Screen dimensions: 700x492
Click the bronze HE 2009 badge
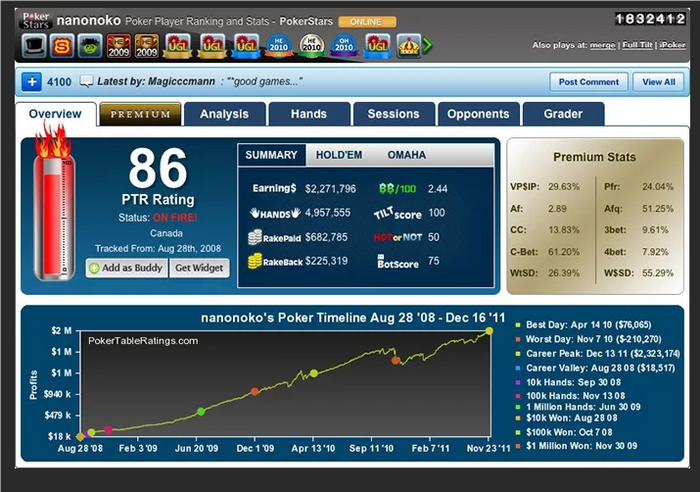pyautogui.click(x=146, y=46)
